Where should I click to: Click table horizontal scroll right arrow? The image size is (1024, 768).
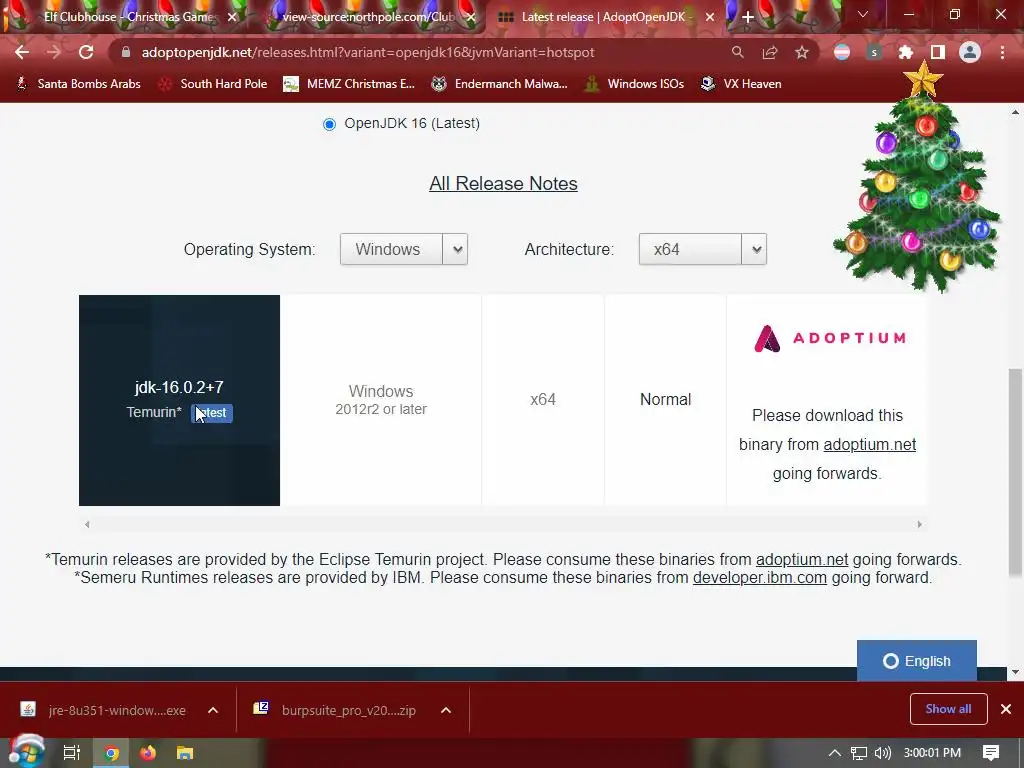920,524
